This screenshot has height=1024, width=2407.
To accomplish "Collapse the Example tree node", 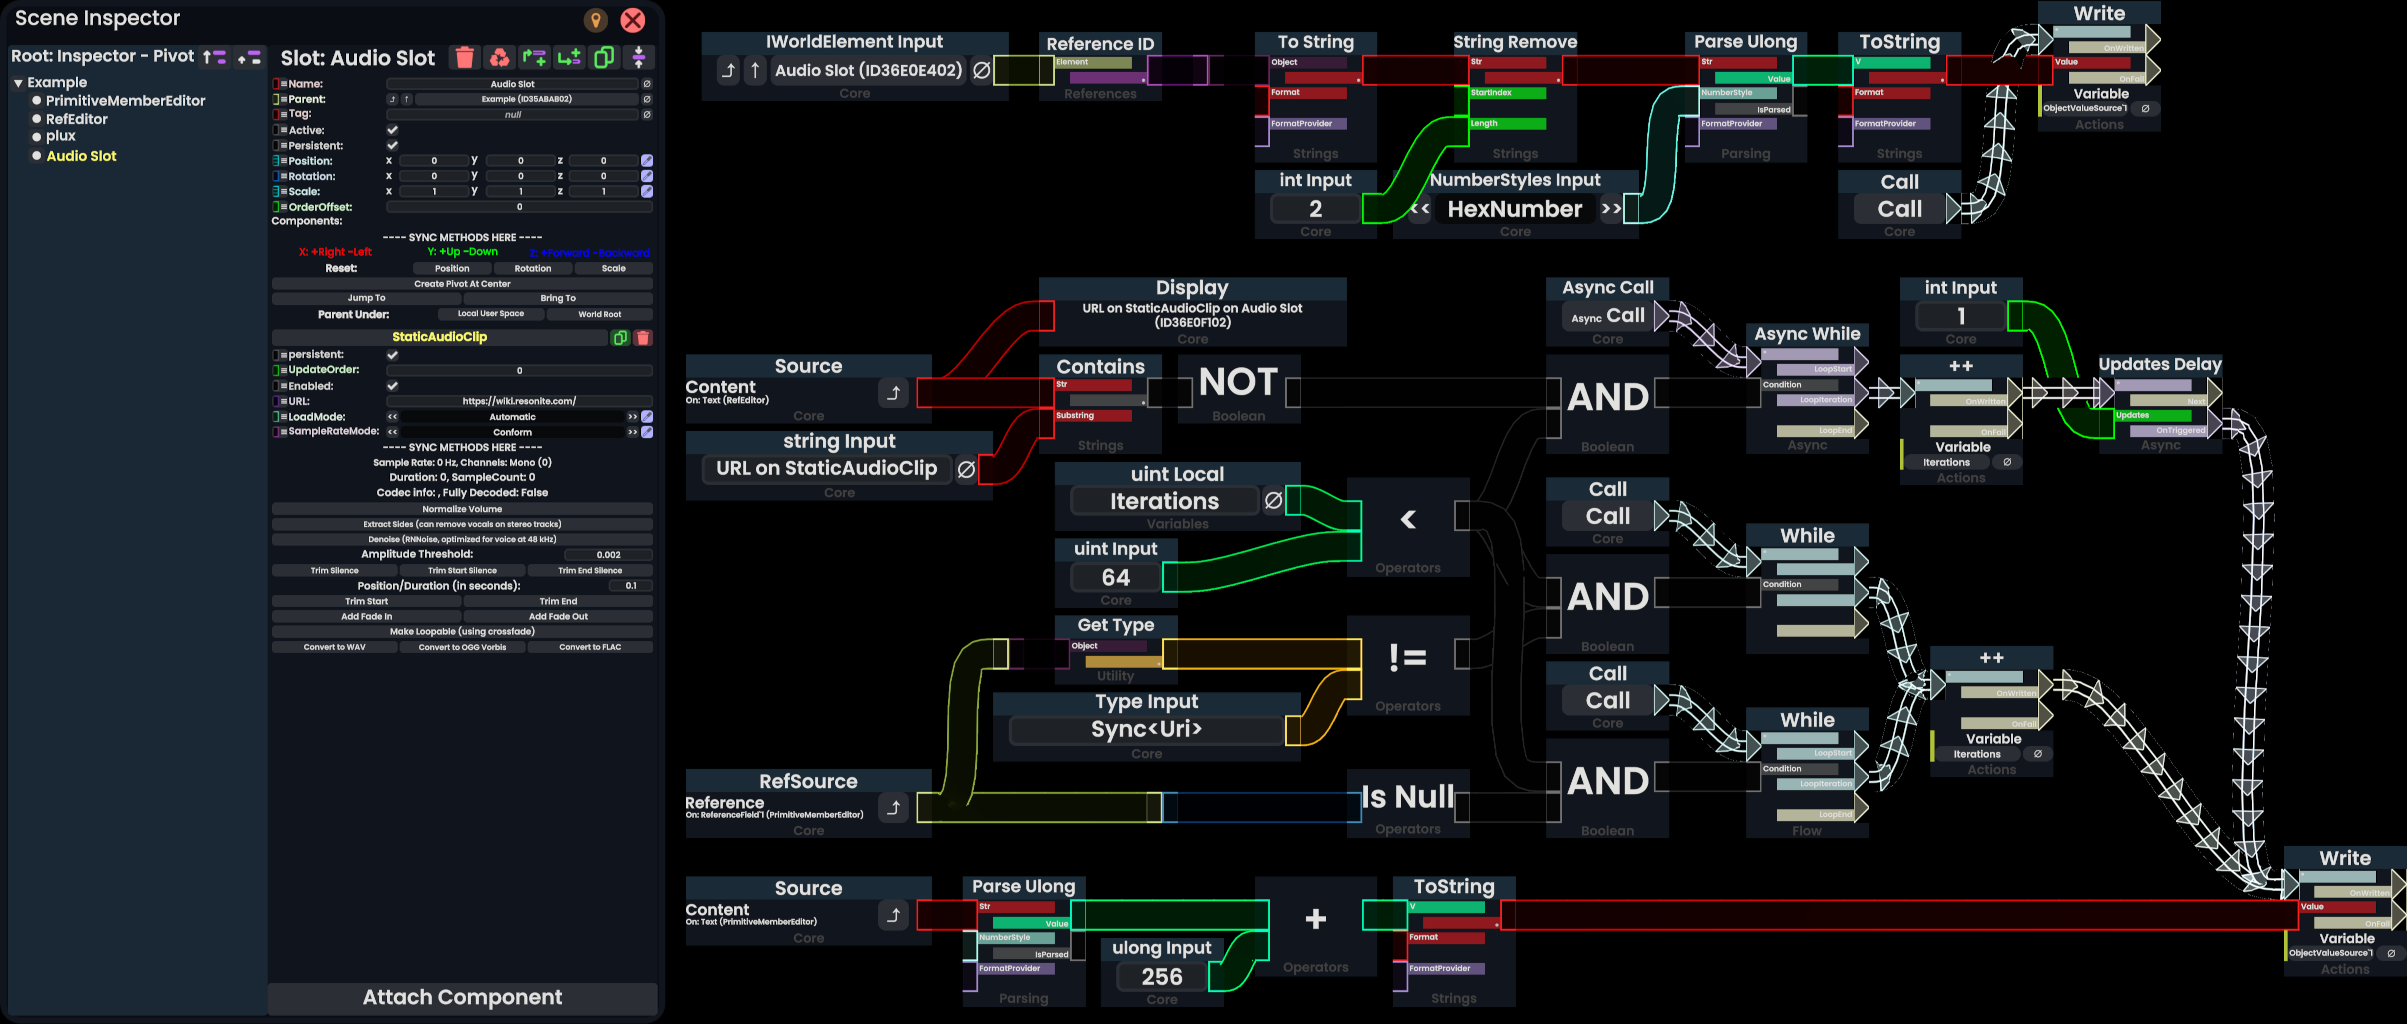I will tap(18, 83).
